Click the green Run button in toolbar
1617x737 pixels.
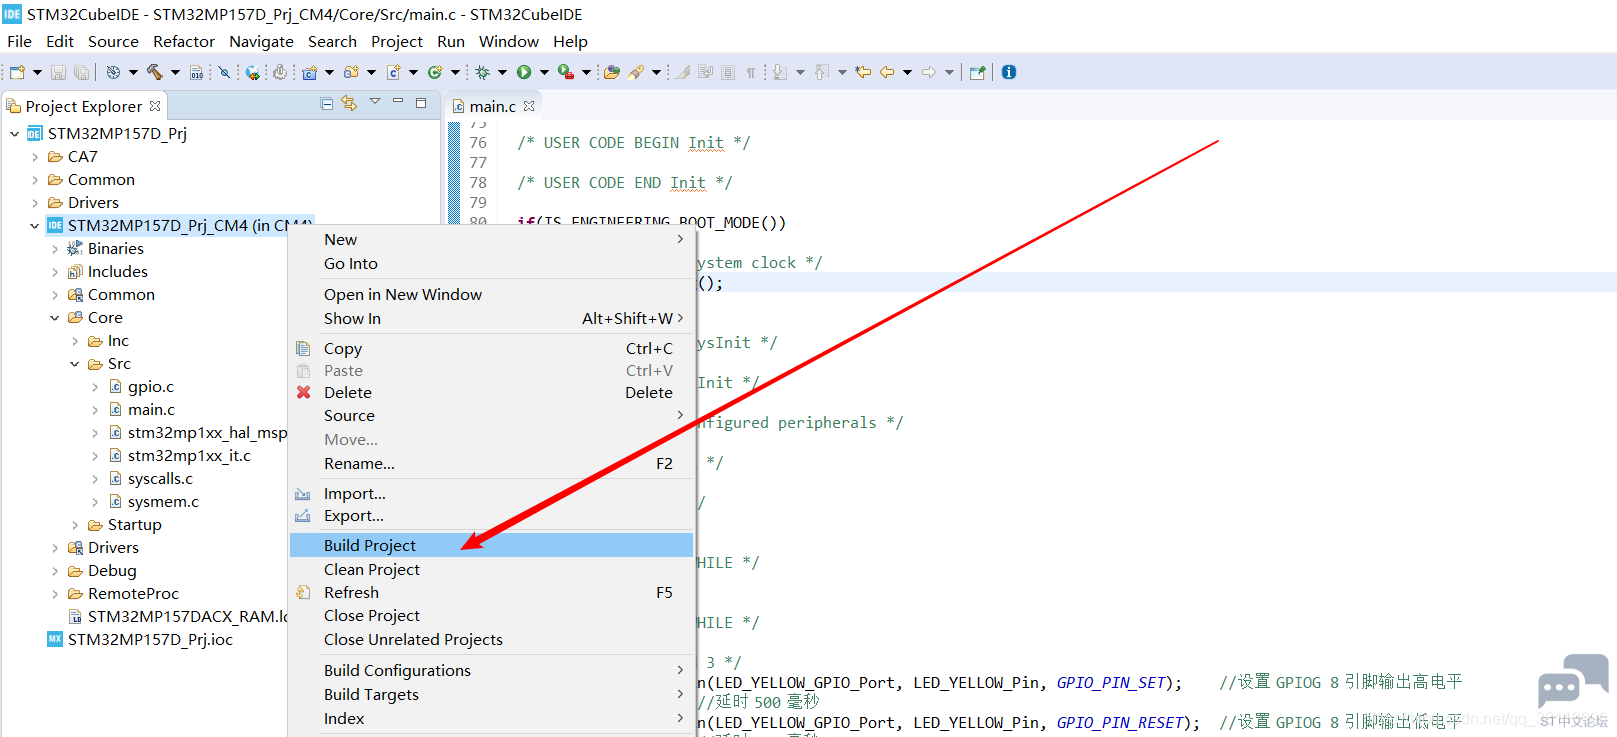coord(523,72)
